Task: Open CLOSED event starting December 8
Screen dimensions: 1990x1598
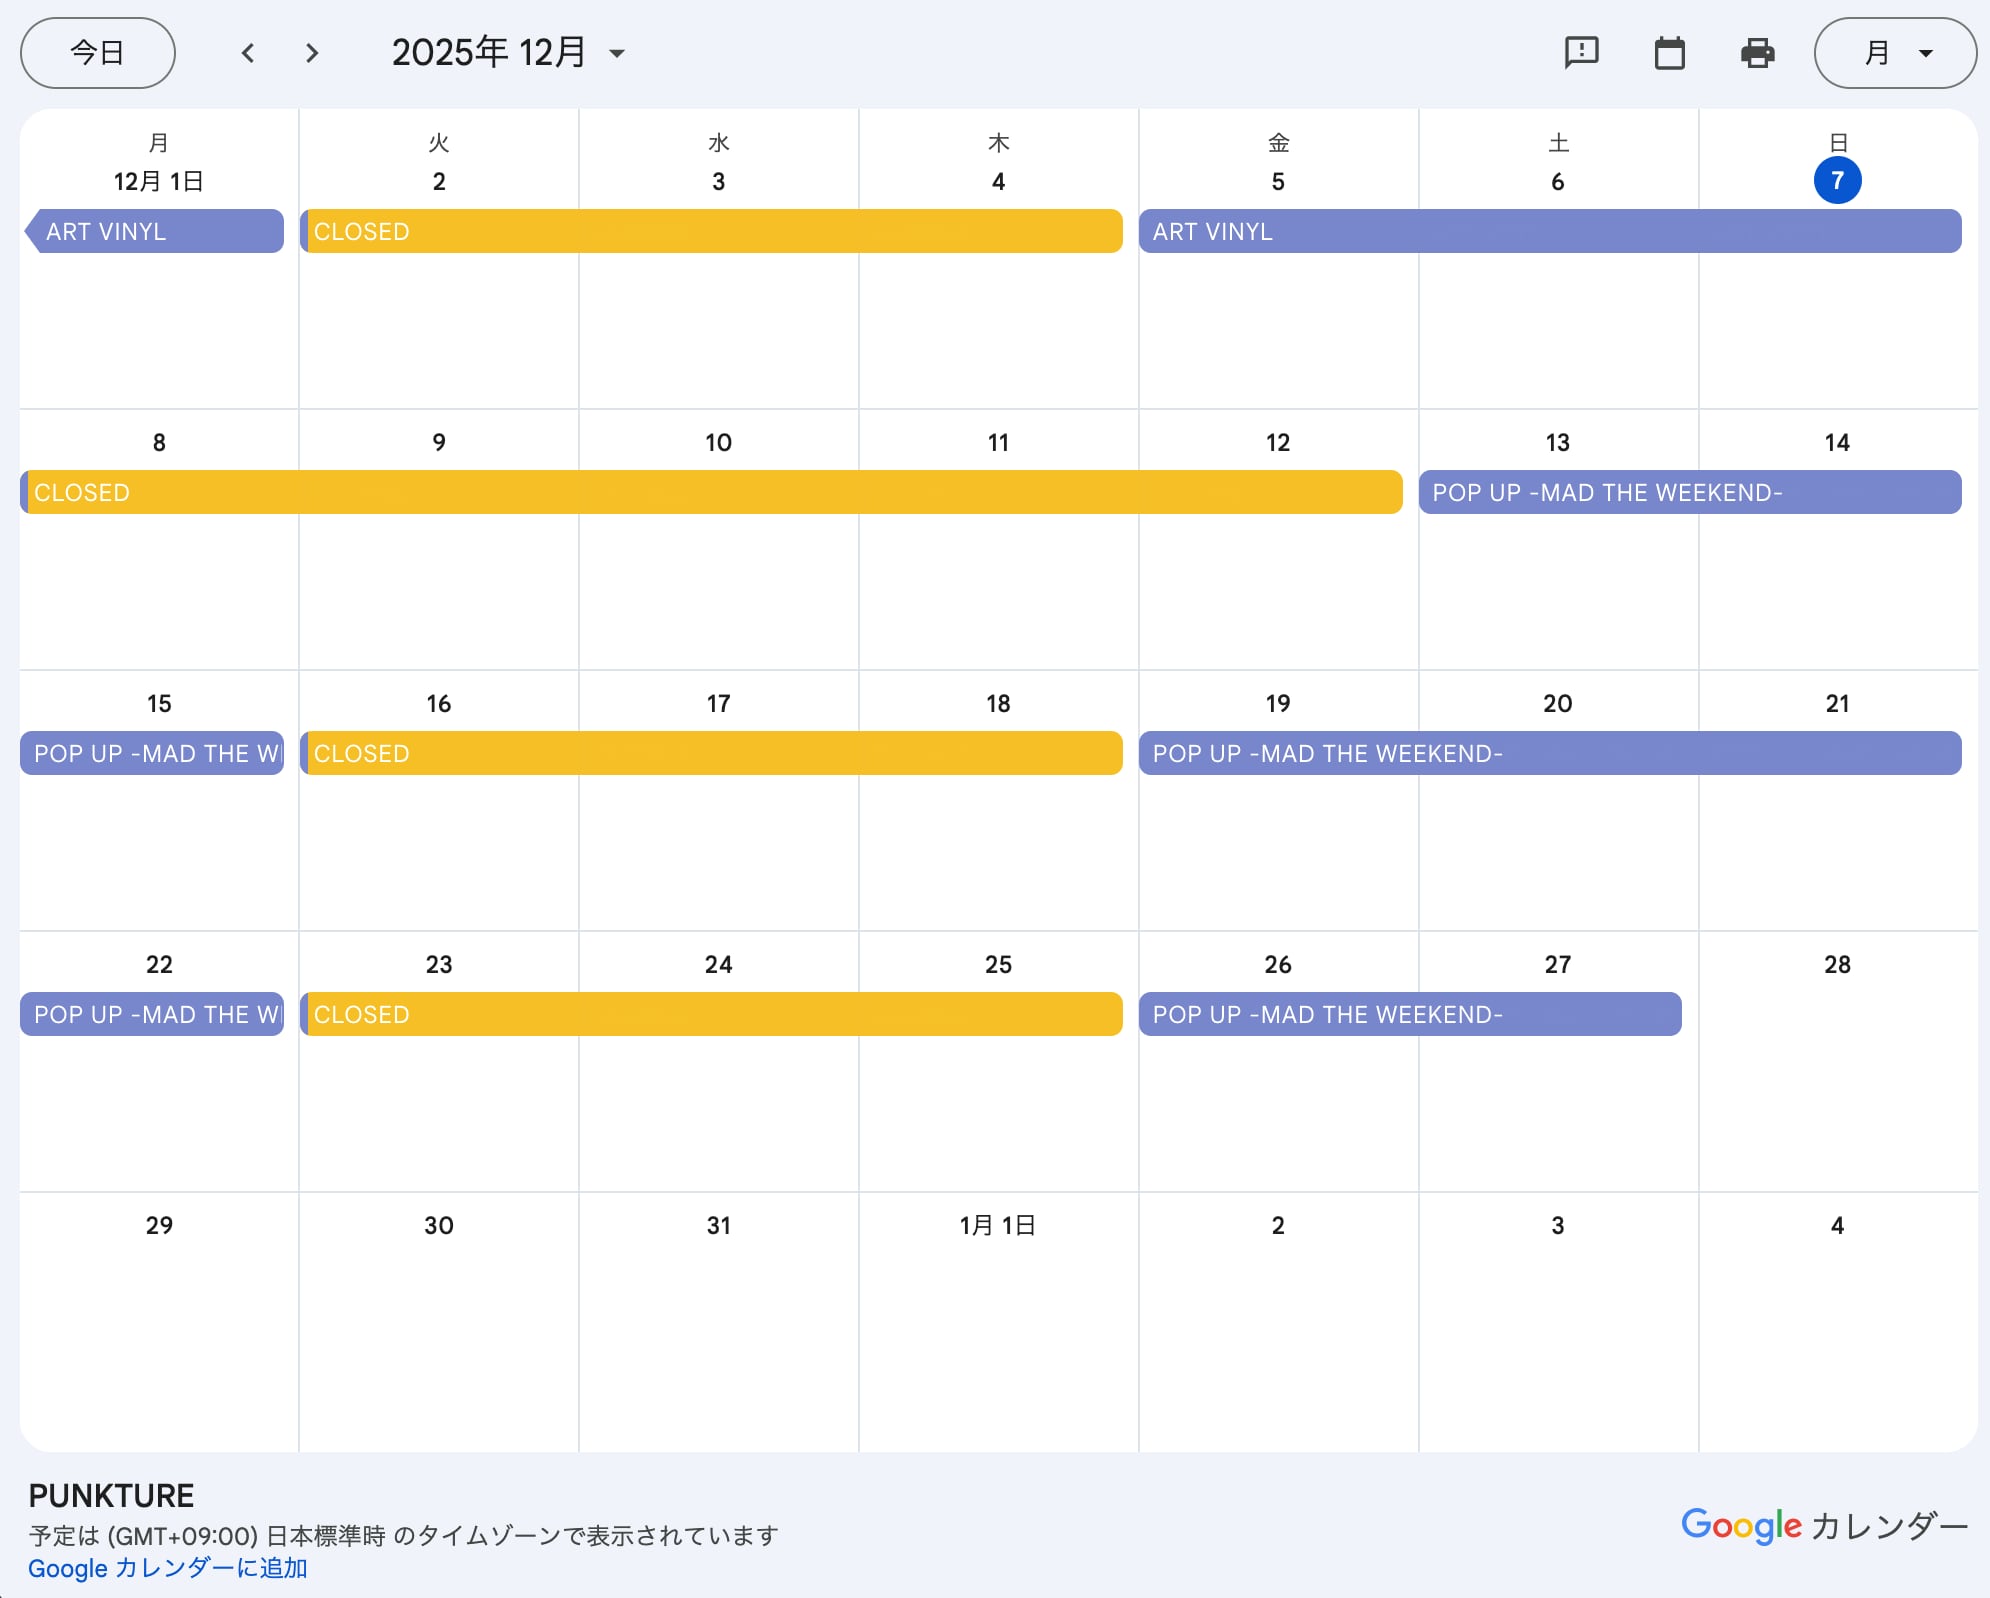Action: point(710,492)
